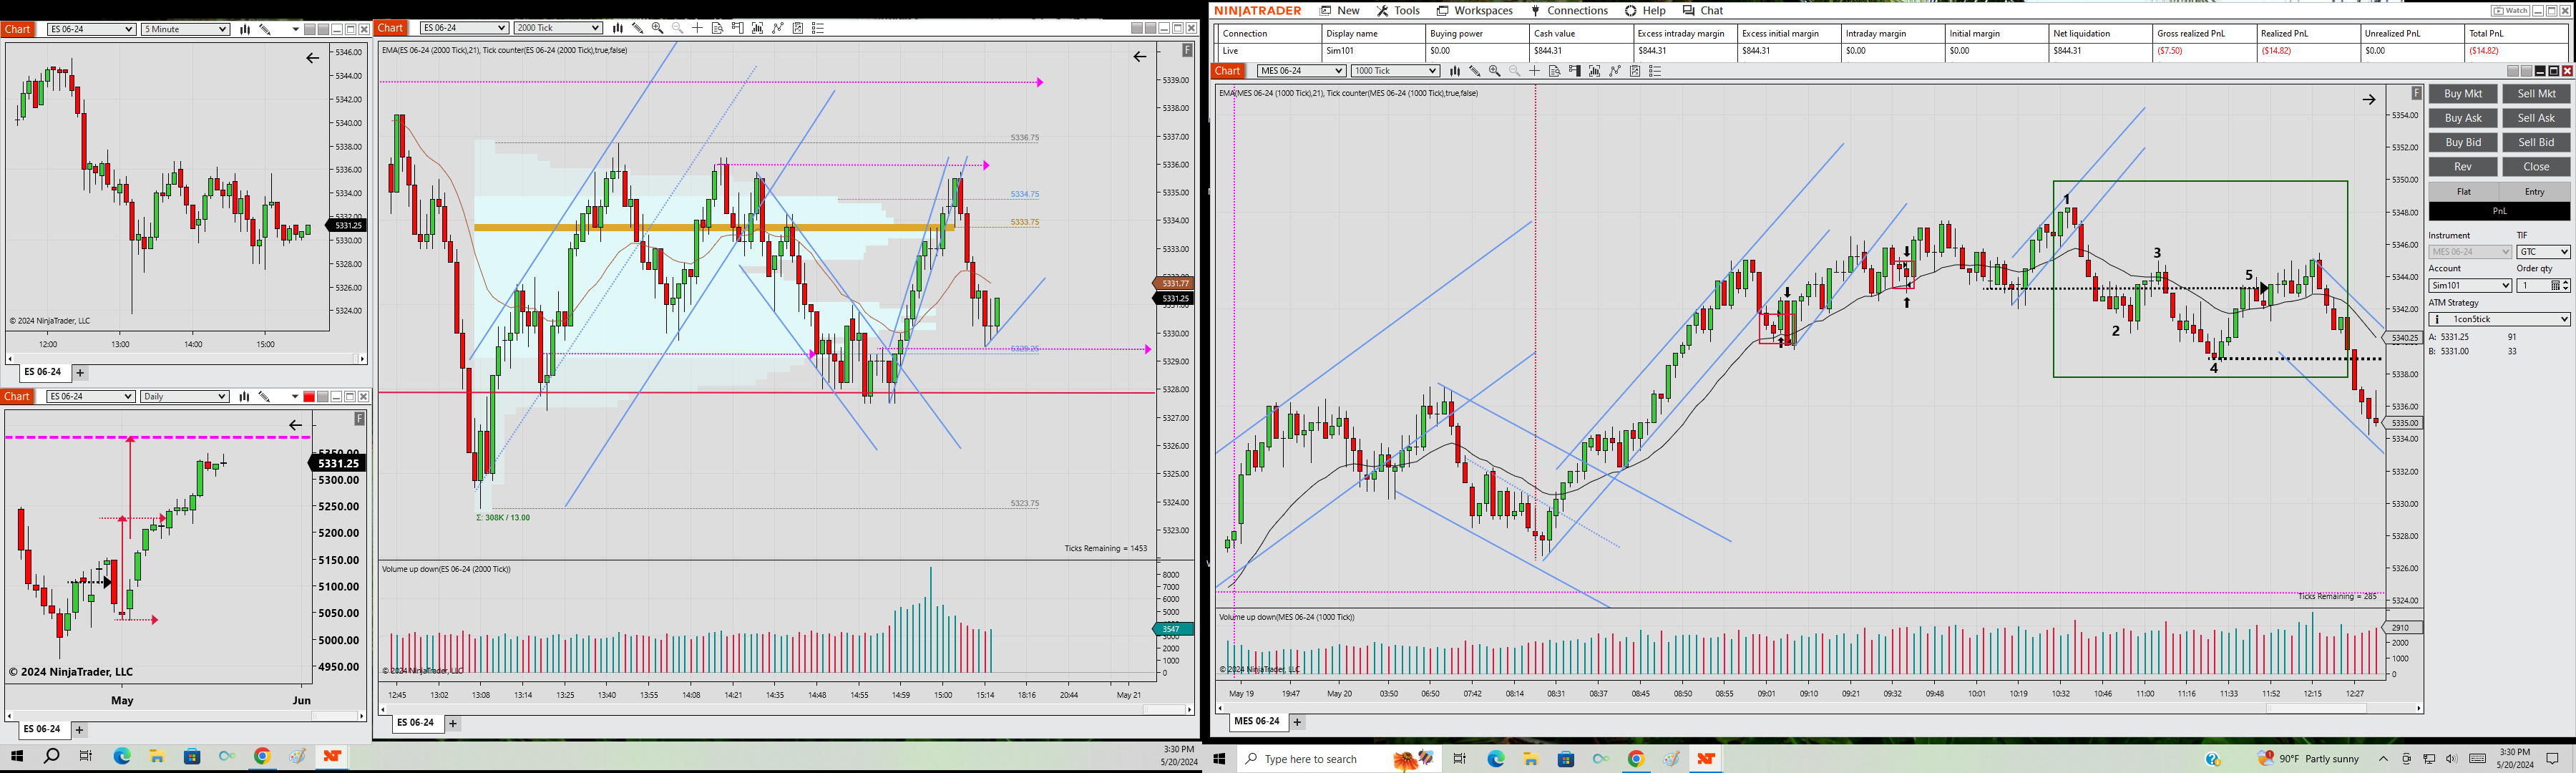Open properties list icon in MES chart toolbar
Viewport: 2576px width, 773px height.
pos(1655,71)
